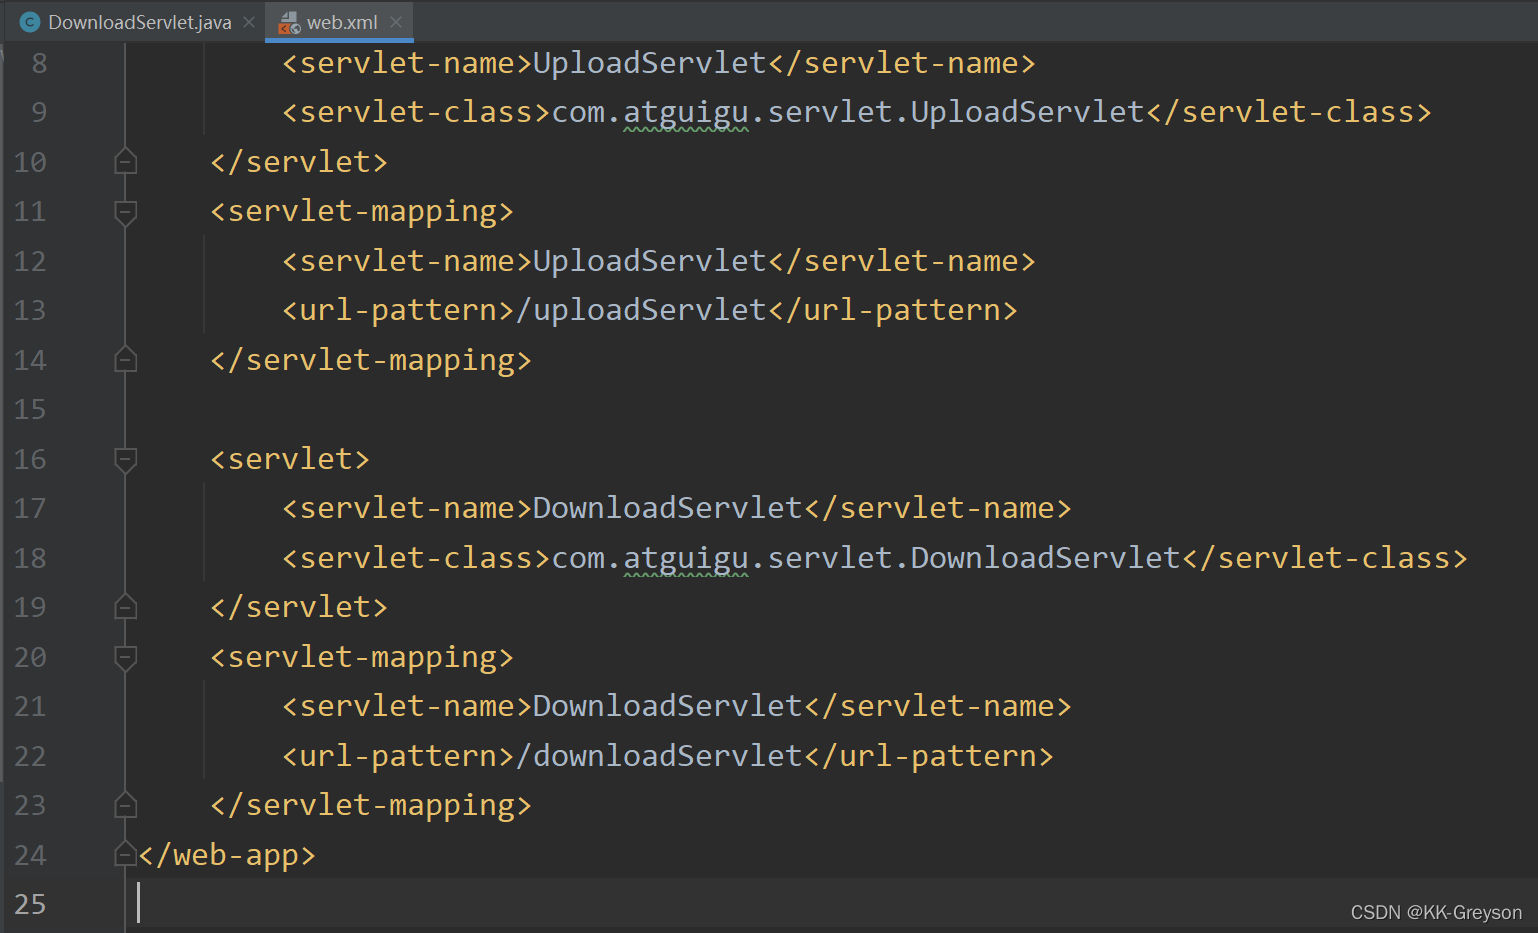Click the /downloadServlet url pattern on line 22

(659, 756)
